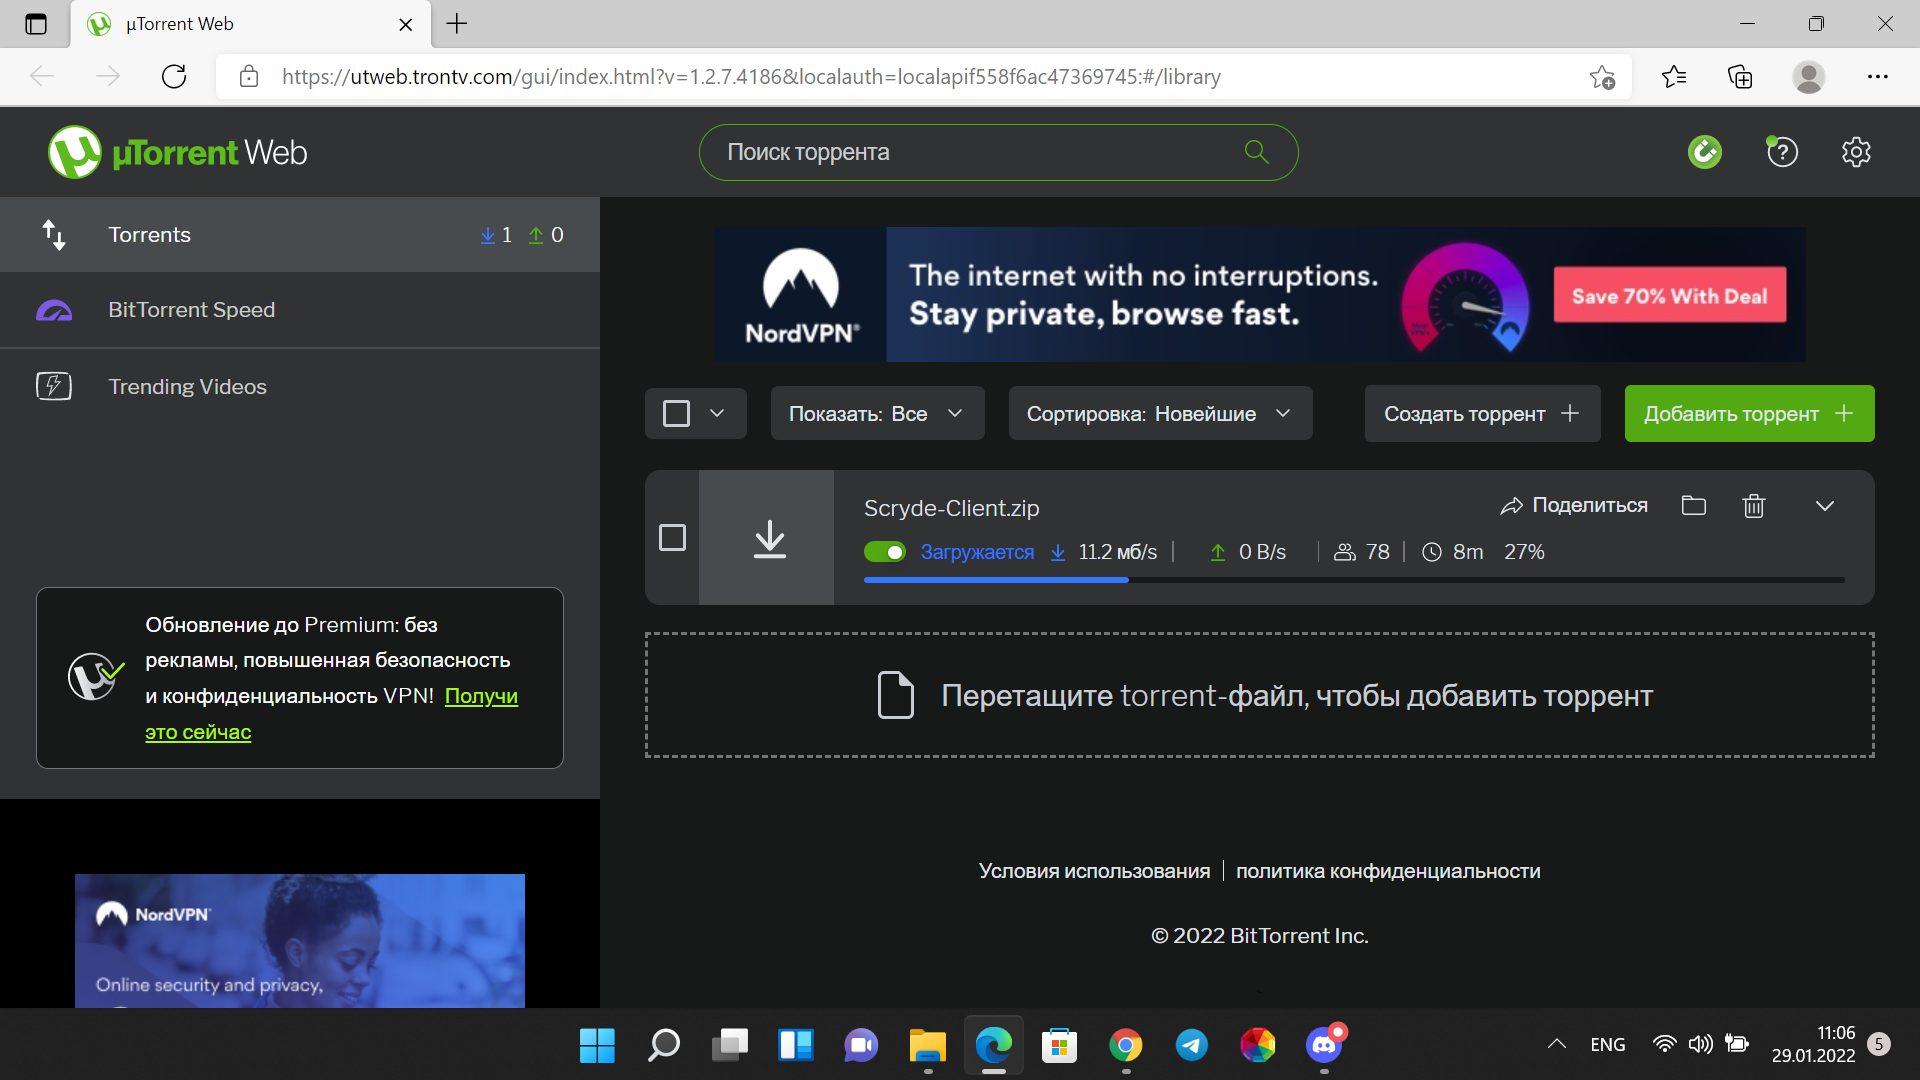Screen dimensions: 1920x1080
Task: Open BitTorrent Speed sidebar item
Action: [192, 310]
